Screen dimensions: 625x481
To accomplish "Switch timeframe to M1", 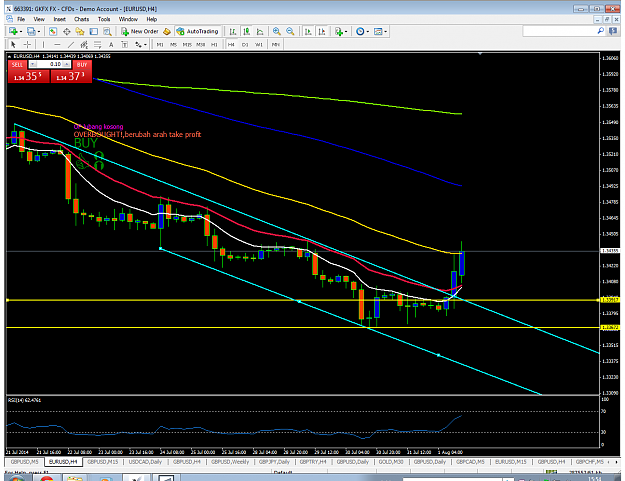I will 160,45.
